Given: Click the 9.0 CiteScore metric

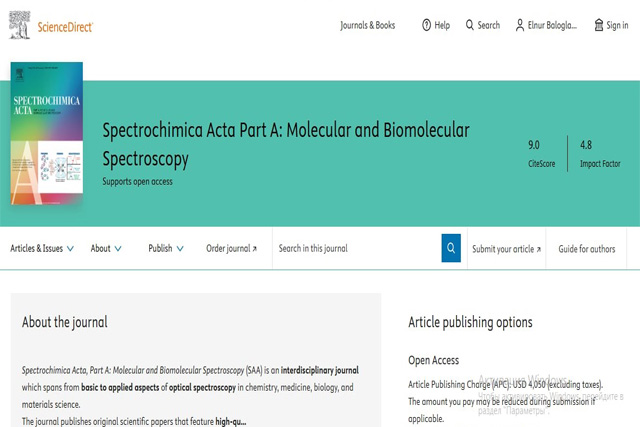Looking at the screenshot, I should coord(542,154).
